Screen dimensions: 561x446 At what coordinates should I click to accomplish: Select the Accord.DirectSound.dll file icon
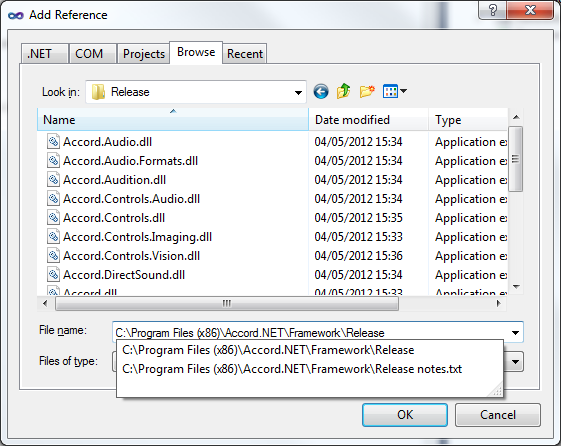53,275
